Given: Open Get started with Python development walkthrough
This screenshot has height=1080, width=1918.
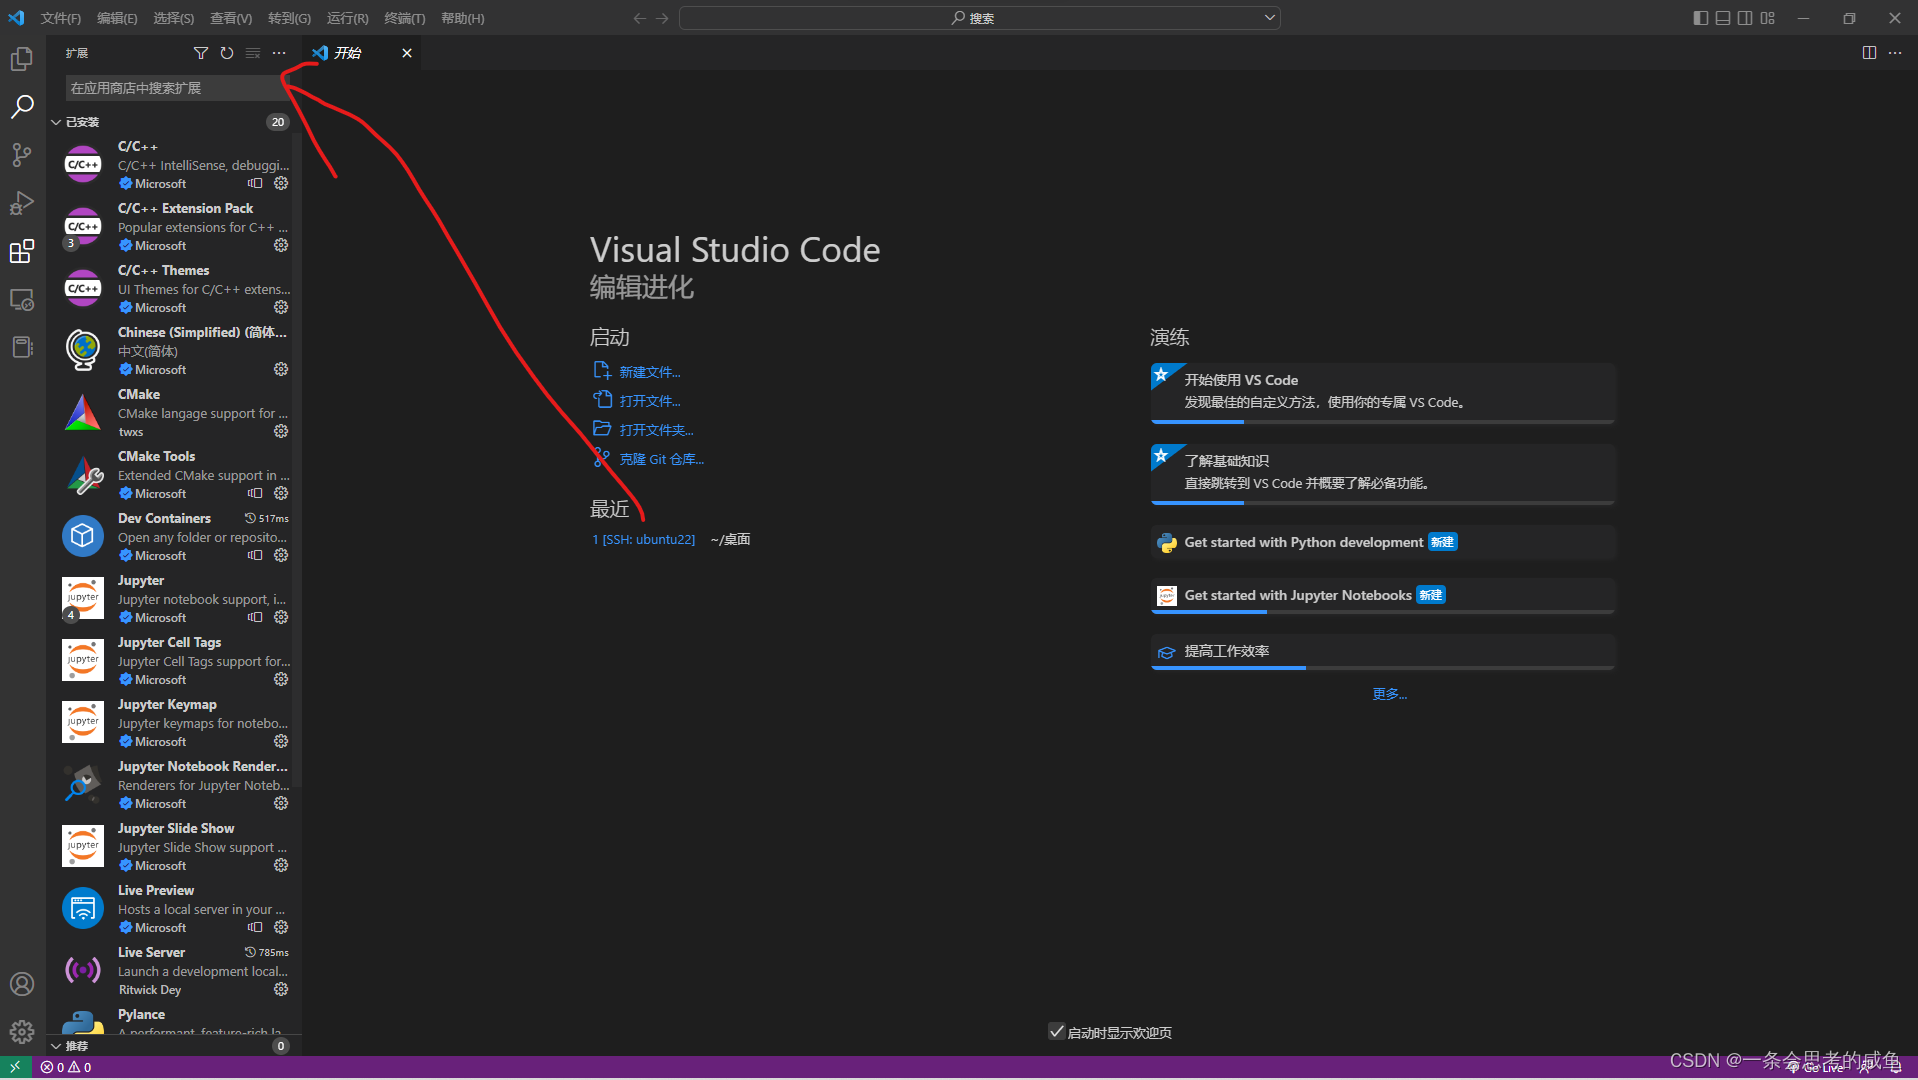Looking at the screenshot, I should (1383, 543).
